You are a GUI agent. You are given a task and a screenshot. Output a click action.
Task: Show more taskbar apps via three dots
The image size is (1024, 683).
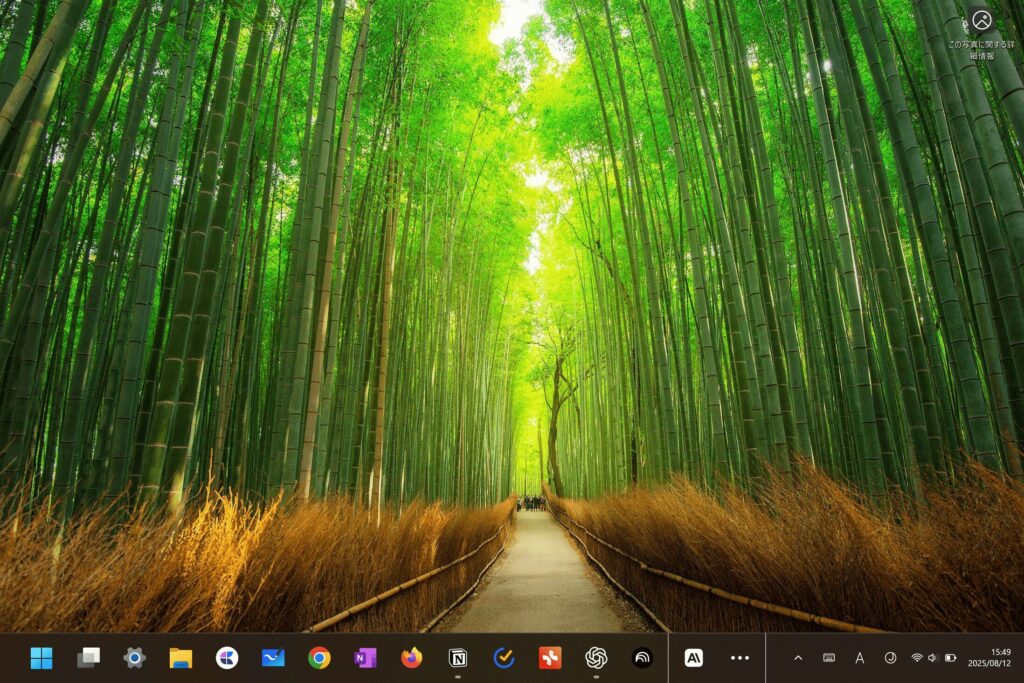point(740,657)
